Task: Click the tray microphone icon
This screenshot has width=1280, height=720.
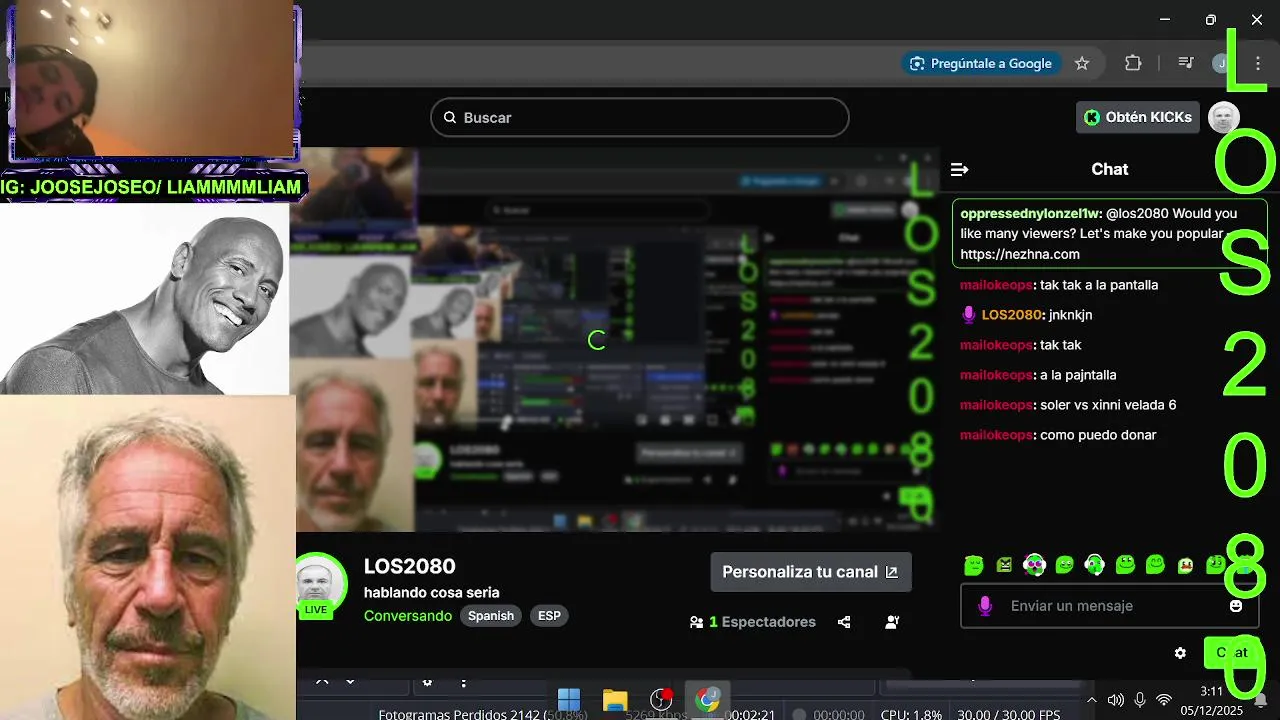Action: tap(1140, 700)
